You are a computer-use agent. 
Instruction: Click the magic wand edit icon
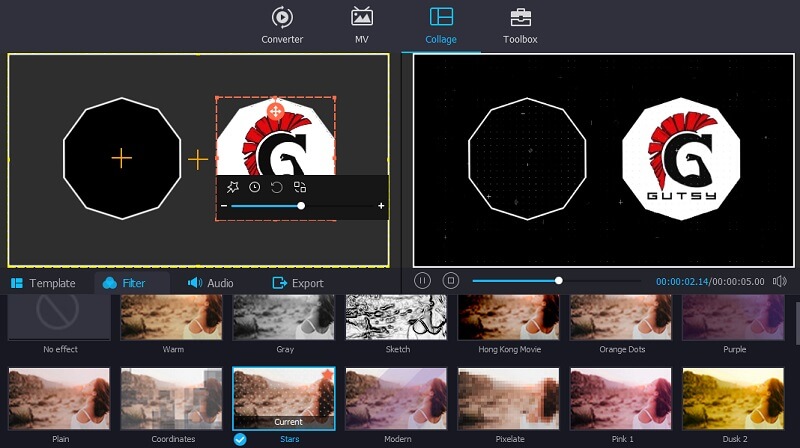232,187
